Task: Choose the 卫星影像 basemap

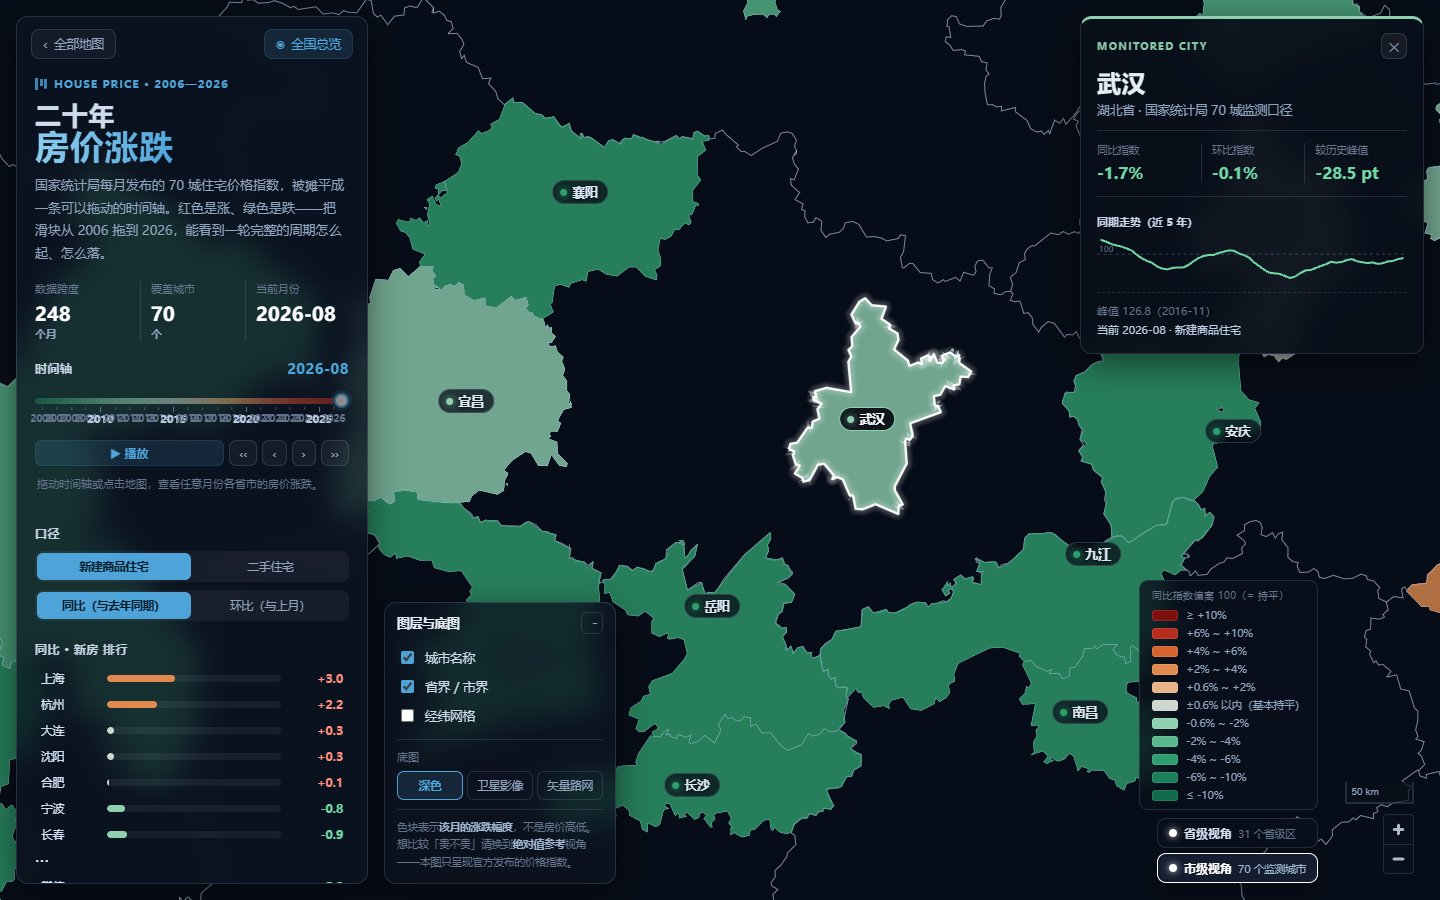Action: pyautogui.click(x=500, y=785)
